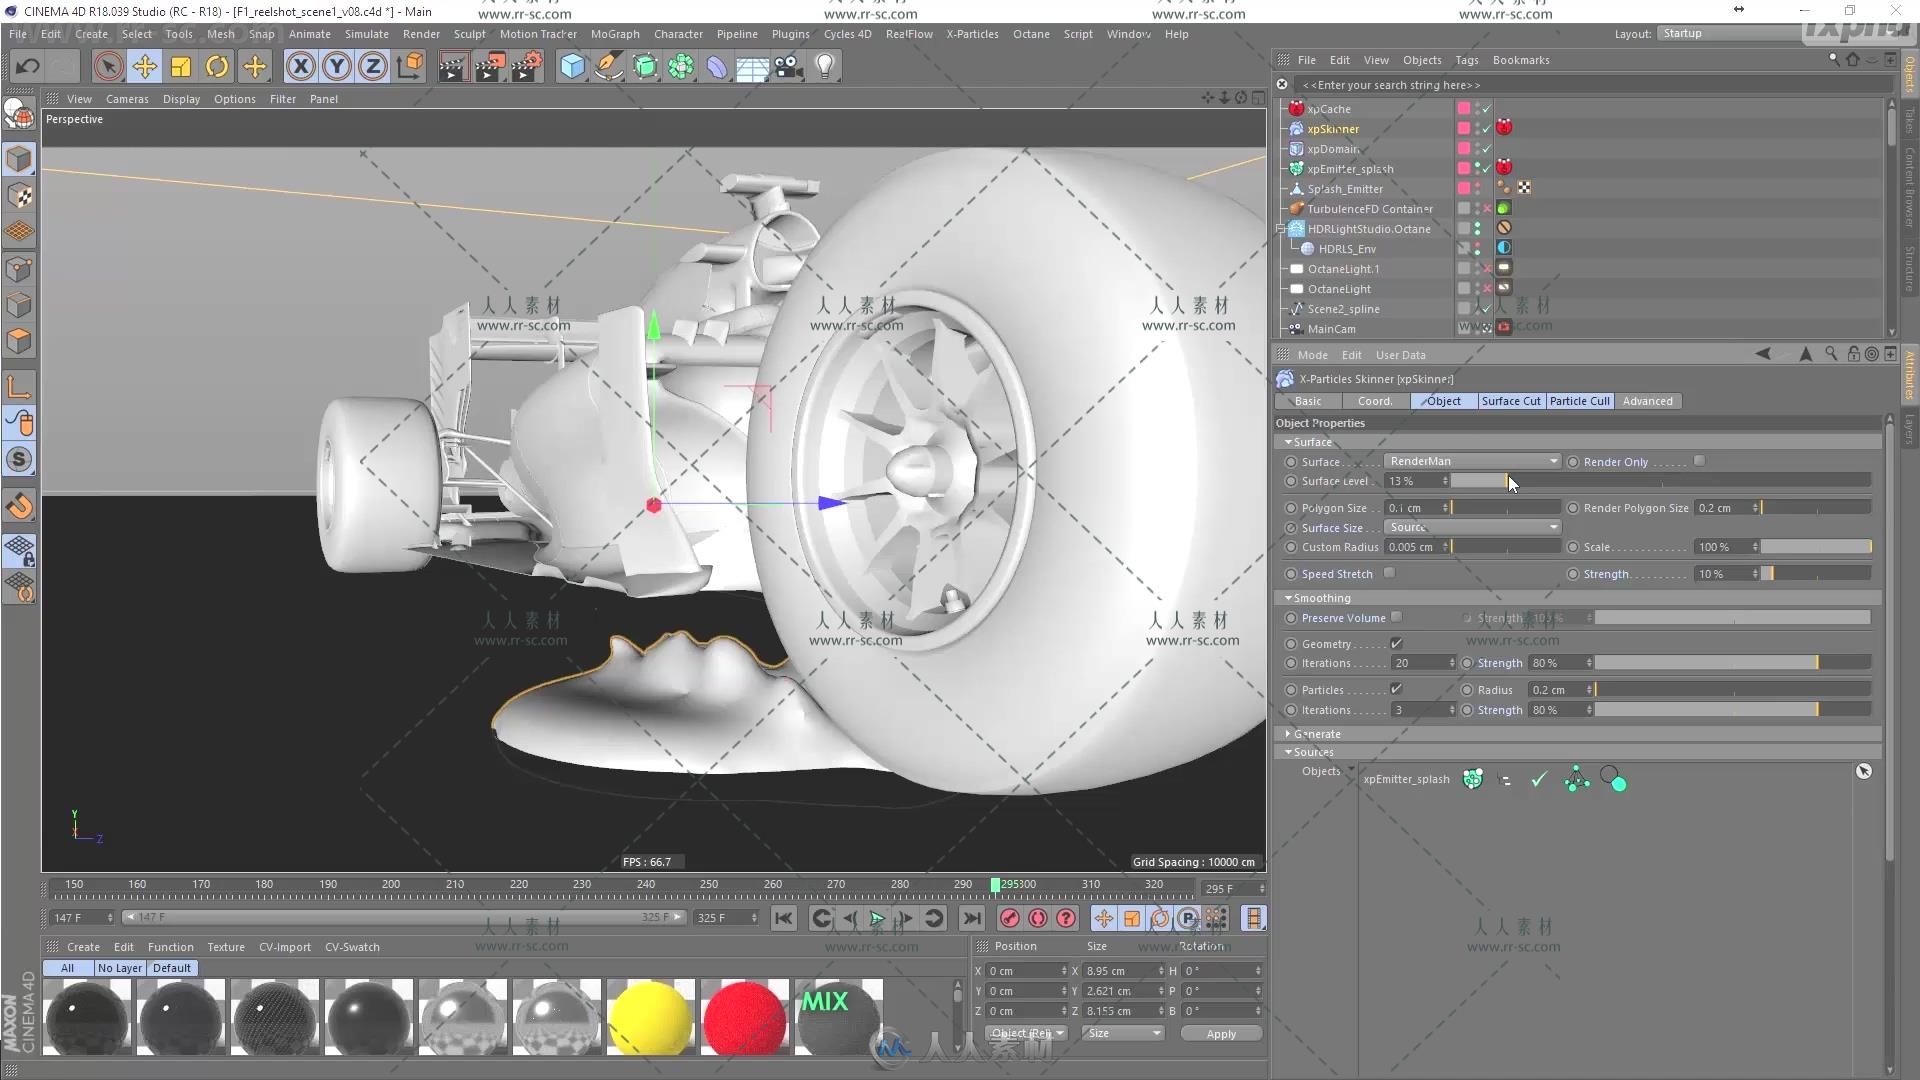Add a Cube primitive object
Viewport: 1920px width, 1080px height.
572,67
